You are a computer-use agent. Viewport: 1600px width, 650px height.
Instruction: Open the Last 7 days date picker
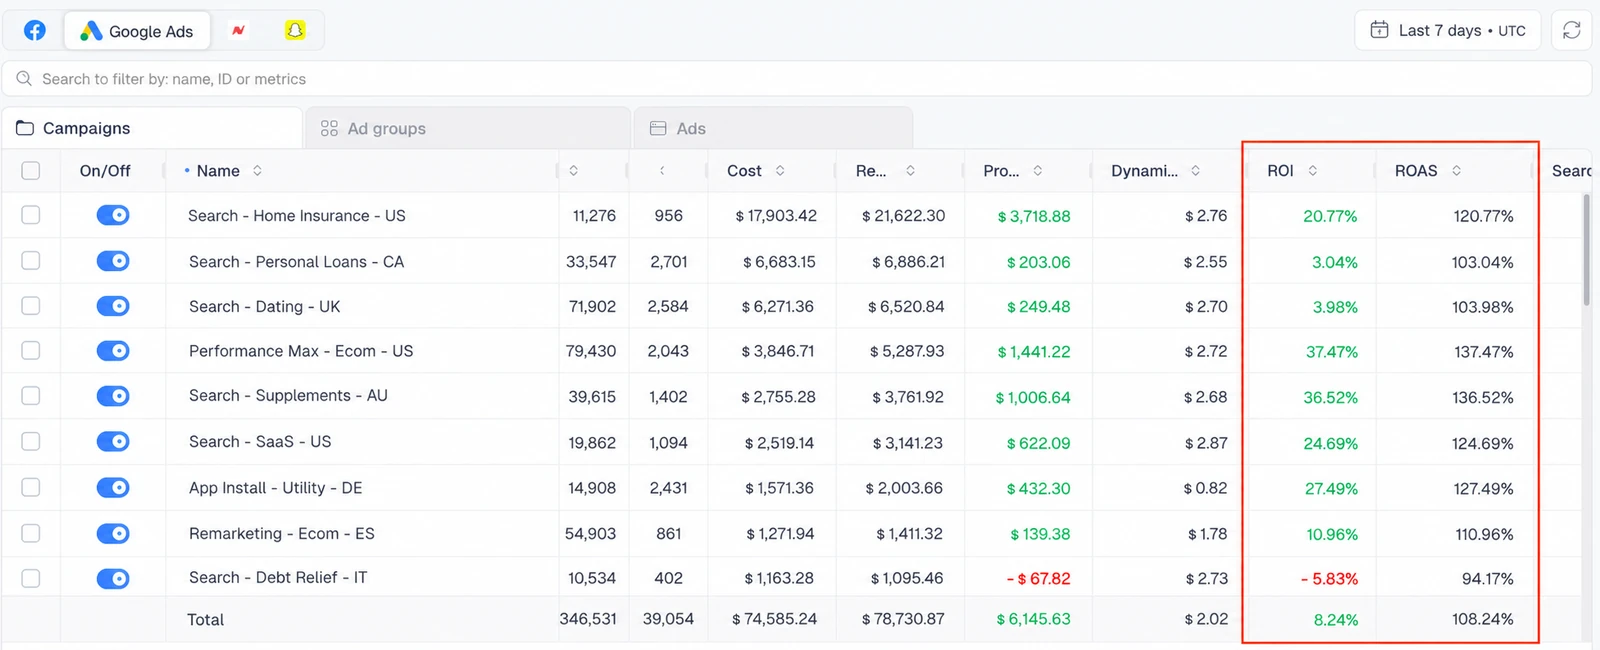(1448, 30)
